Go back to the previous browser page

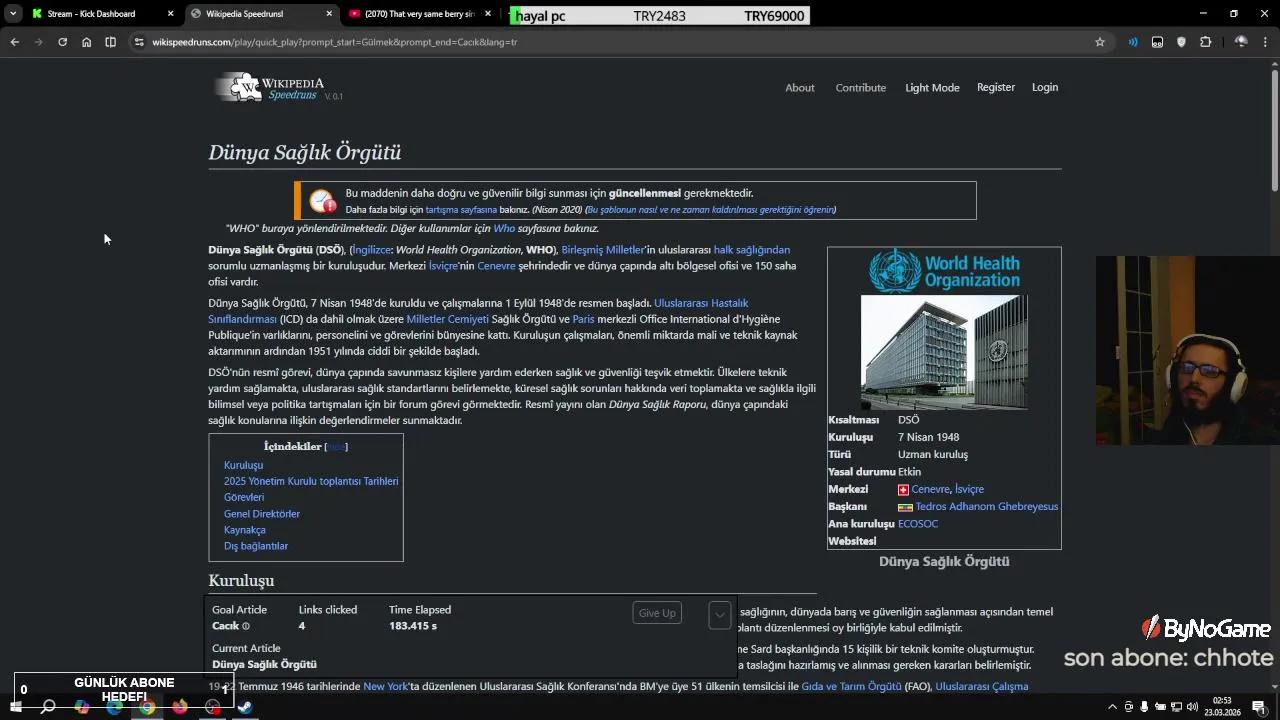(14, 42)
